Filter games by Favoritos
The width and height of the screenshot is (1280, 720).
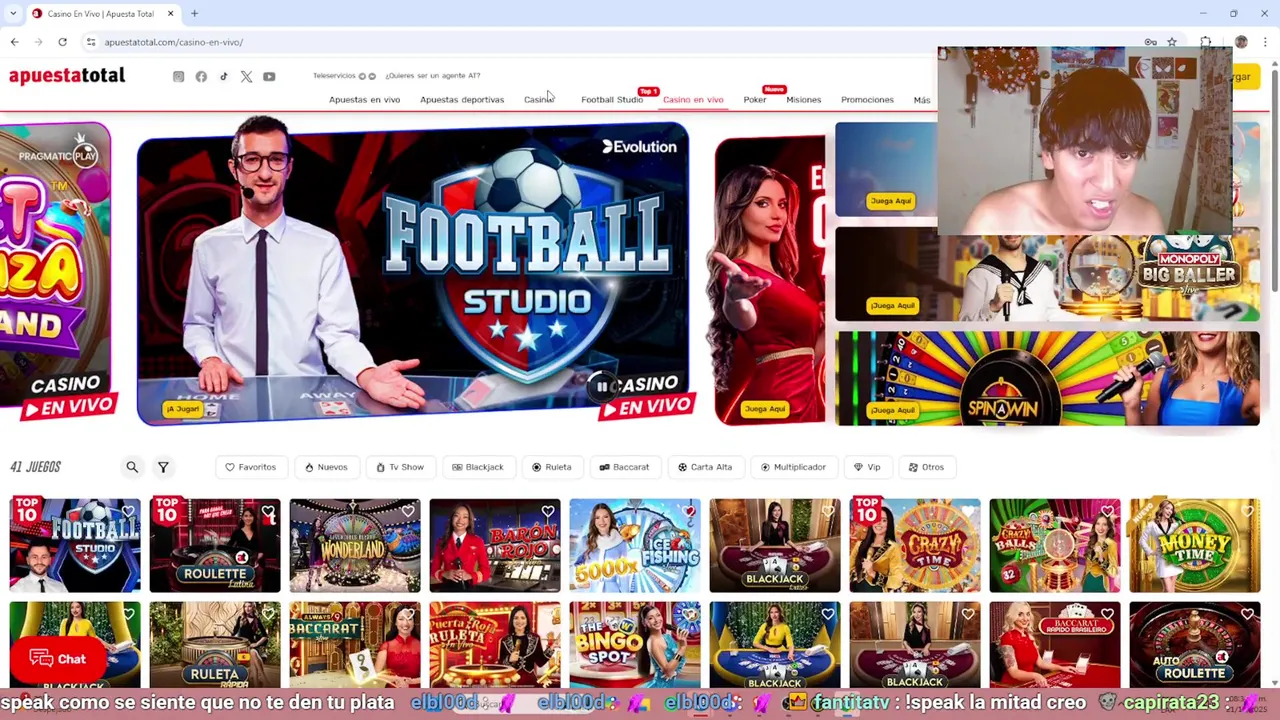click(250, 467)
